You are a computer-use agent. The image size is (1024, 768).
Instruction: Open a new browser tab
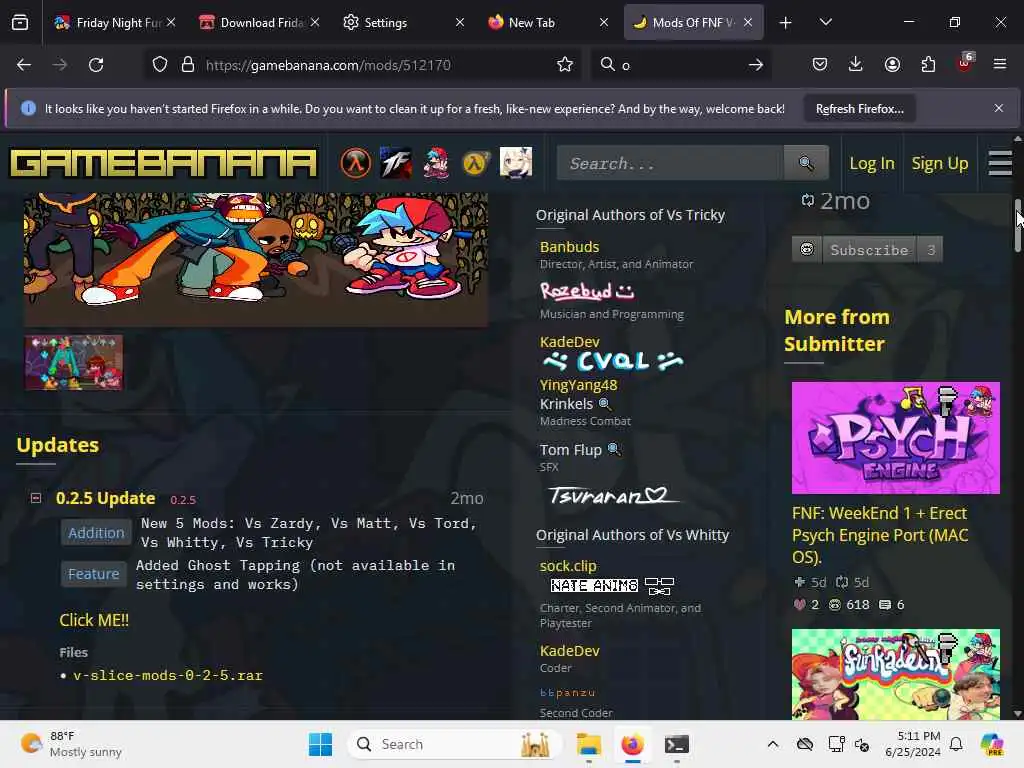point(786,23)
